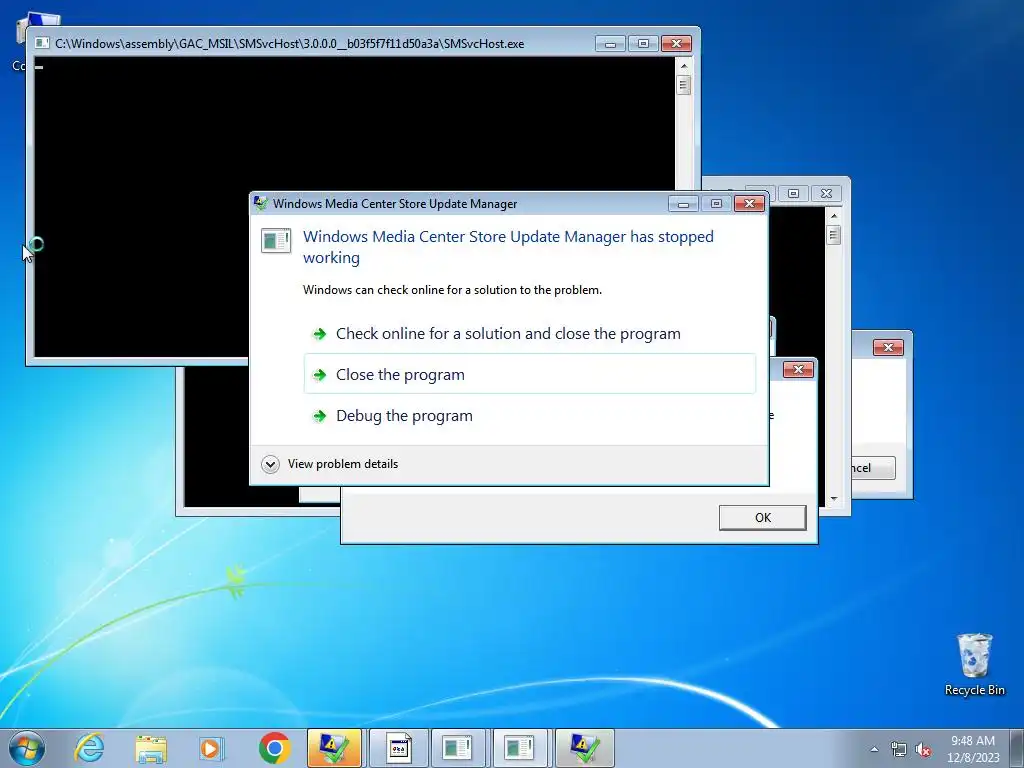Click SMSvcHost console scroll up arrow
The width and height of the screenshot is (1024, 768).
(x=684, y=65)
